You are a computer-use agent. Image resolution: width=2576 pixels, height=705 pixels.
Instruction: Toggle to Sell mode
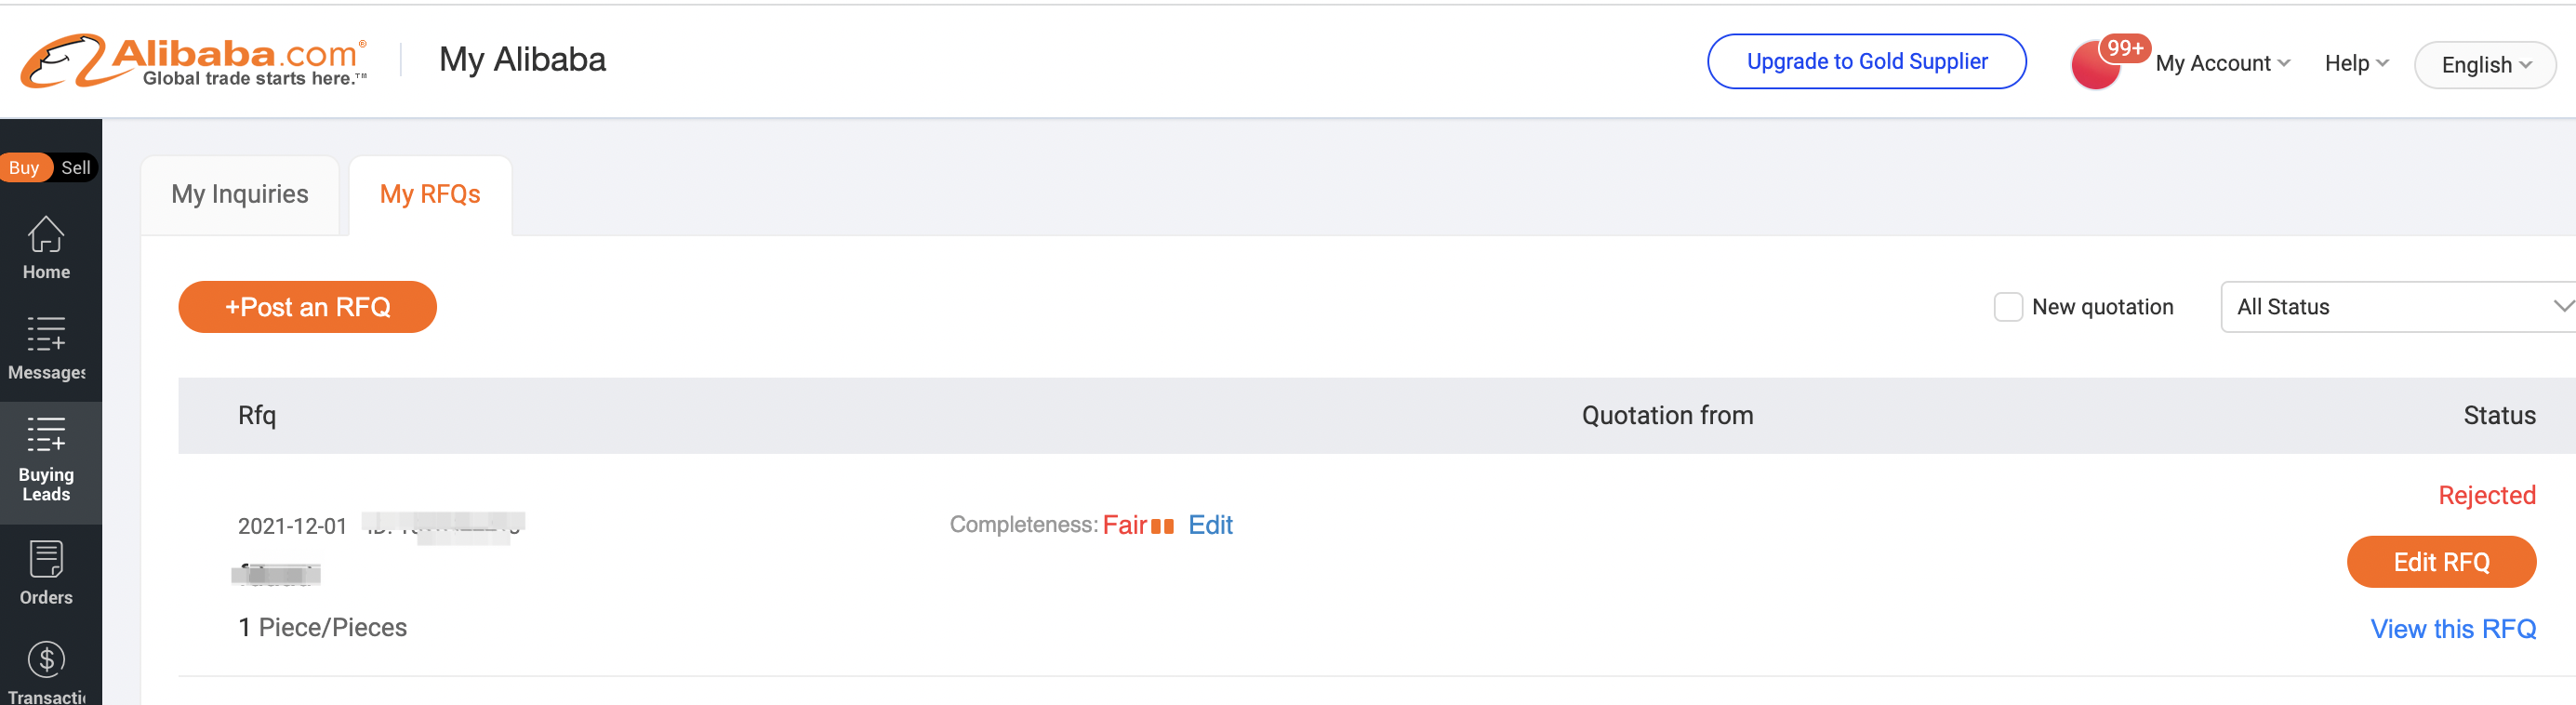pos(75,168)
